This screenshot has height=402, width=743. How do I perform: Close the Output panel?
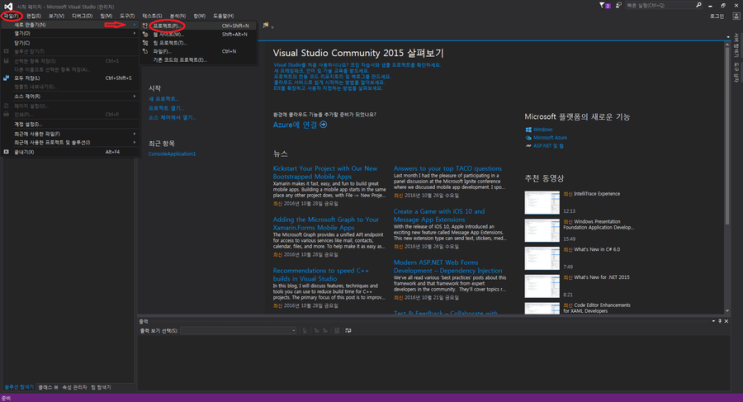[x=726, y=321]
